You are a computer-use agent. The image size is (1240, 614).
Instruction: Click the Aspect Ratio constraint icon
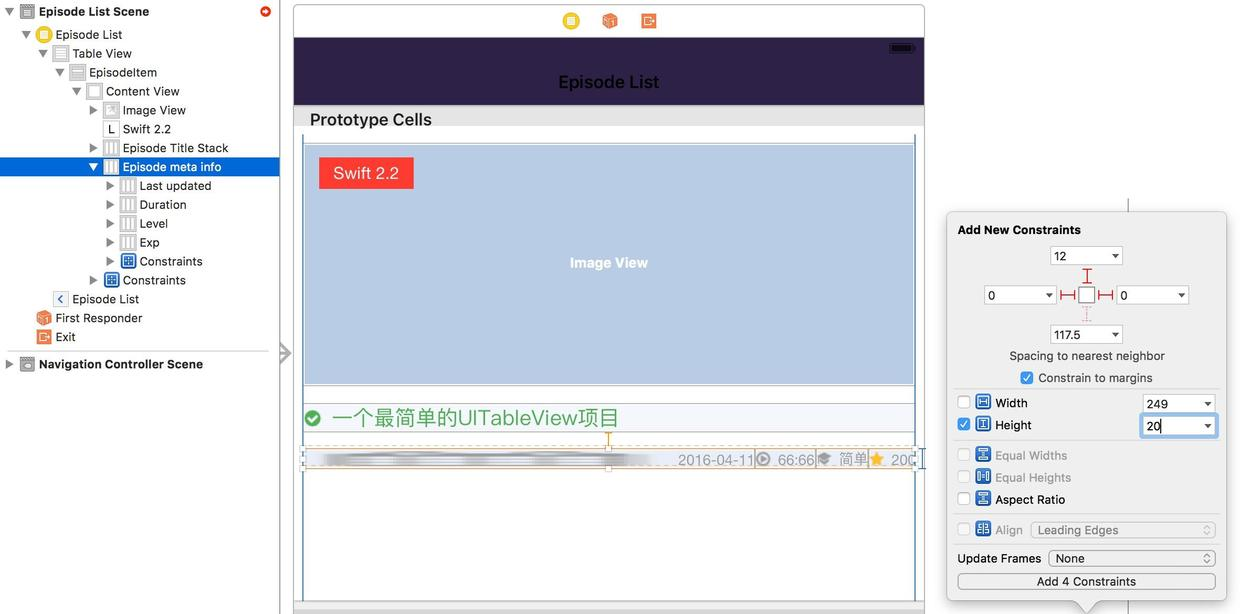(983, 500)
